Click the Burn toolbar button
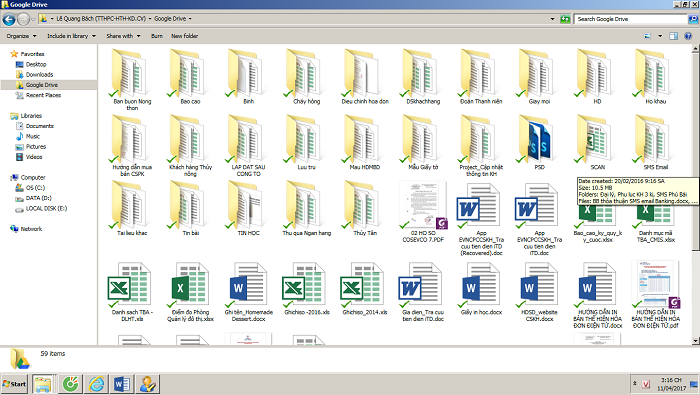 tap(157, 36)
